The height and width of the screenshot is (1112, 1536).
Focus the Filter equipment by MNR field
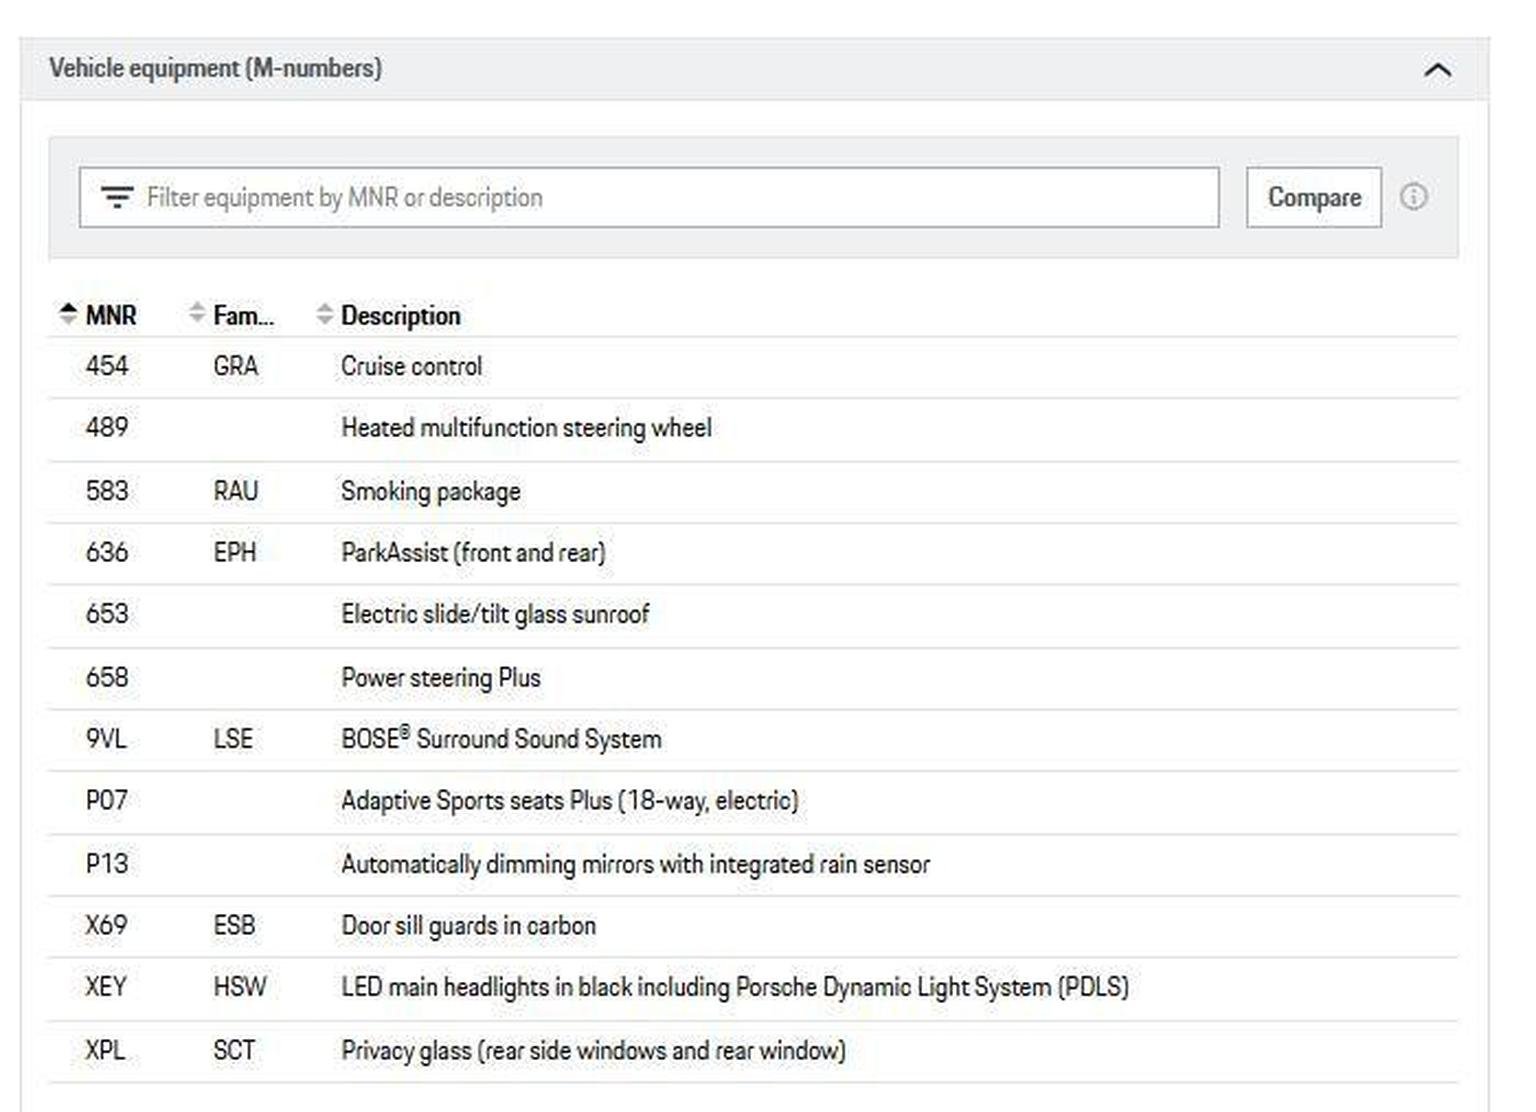(649, 198)
